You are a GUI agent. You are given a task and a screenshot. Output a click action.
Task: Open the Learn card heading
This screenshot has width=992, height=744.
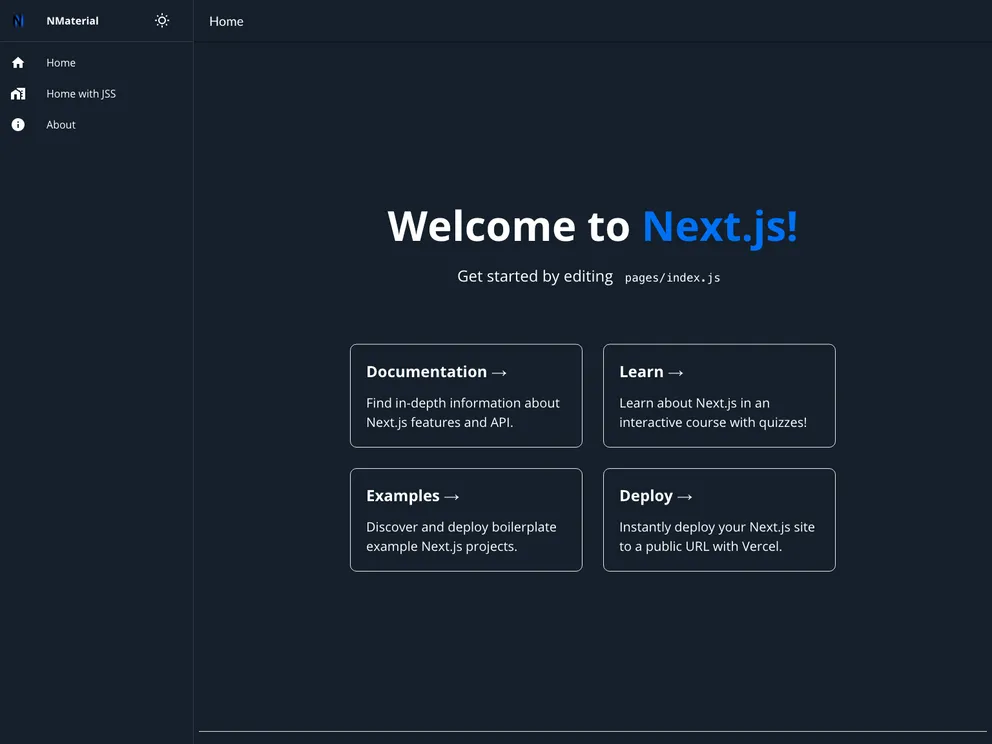641,372
